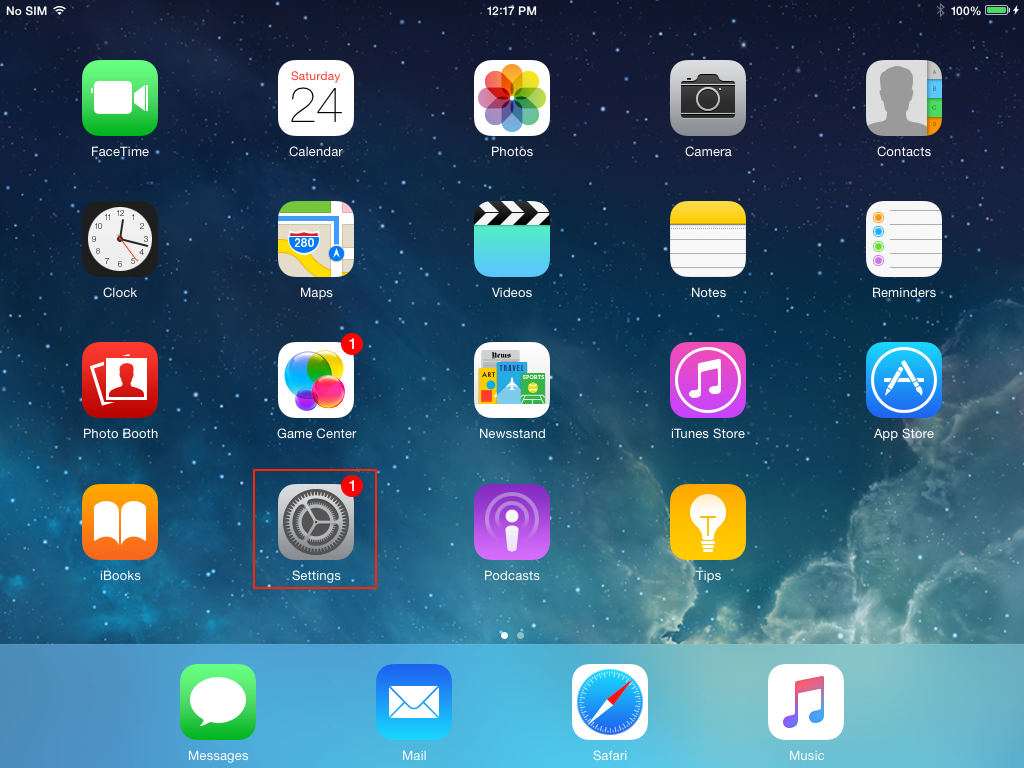This screenshot has height=768, width=1024.
Task: Launch the Photos app
Action: [x=512, y=98]
